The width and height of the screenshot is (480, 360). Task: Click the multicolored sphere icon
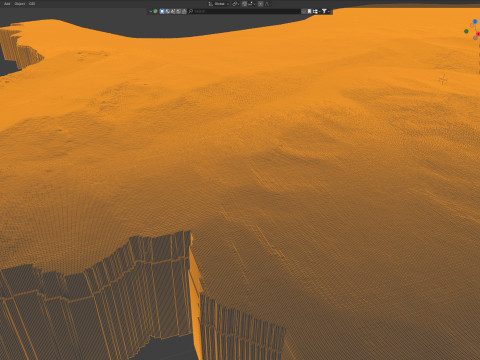(x=155, y=11)
